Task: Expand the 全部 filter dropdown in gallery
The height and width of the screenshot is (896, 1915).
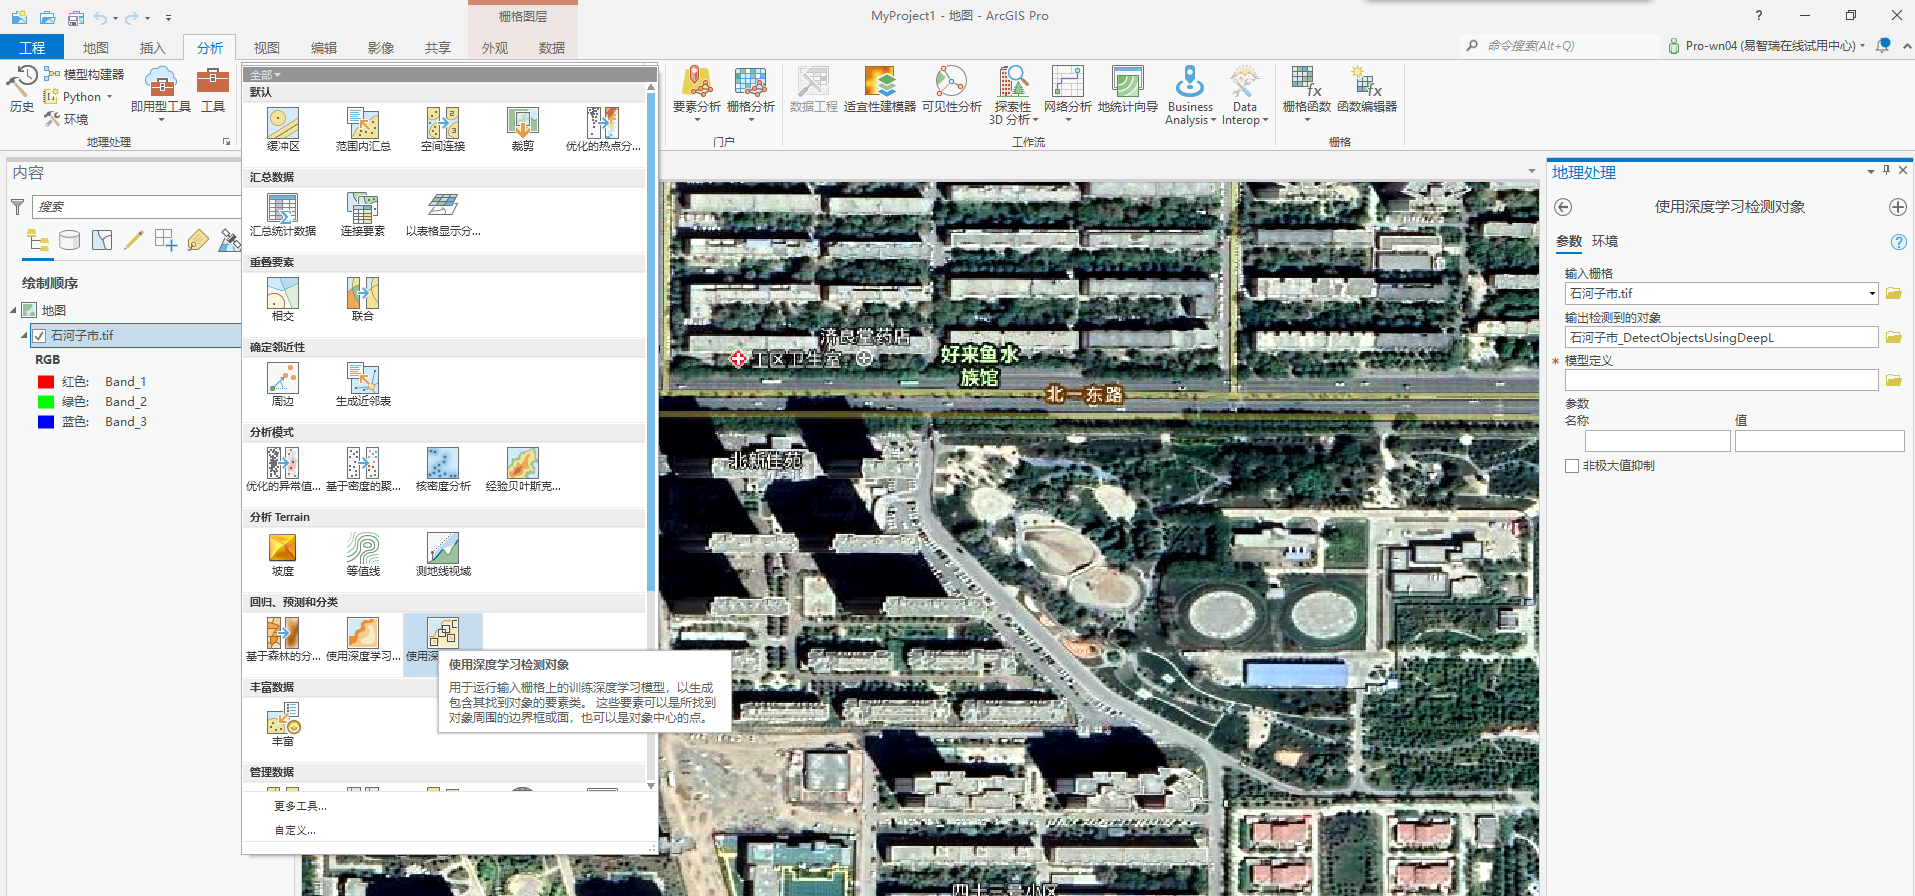Action: click(x=266, y=75)
